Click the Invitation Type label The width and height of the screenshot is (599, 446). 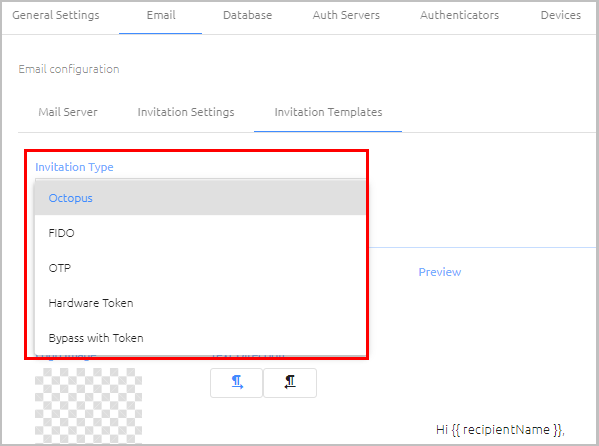[x=74, y=167]
